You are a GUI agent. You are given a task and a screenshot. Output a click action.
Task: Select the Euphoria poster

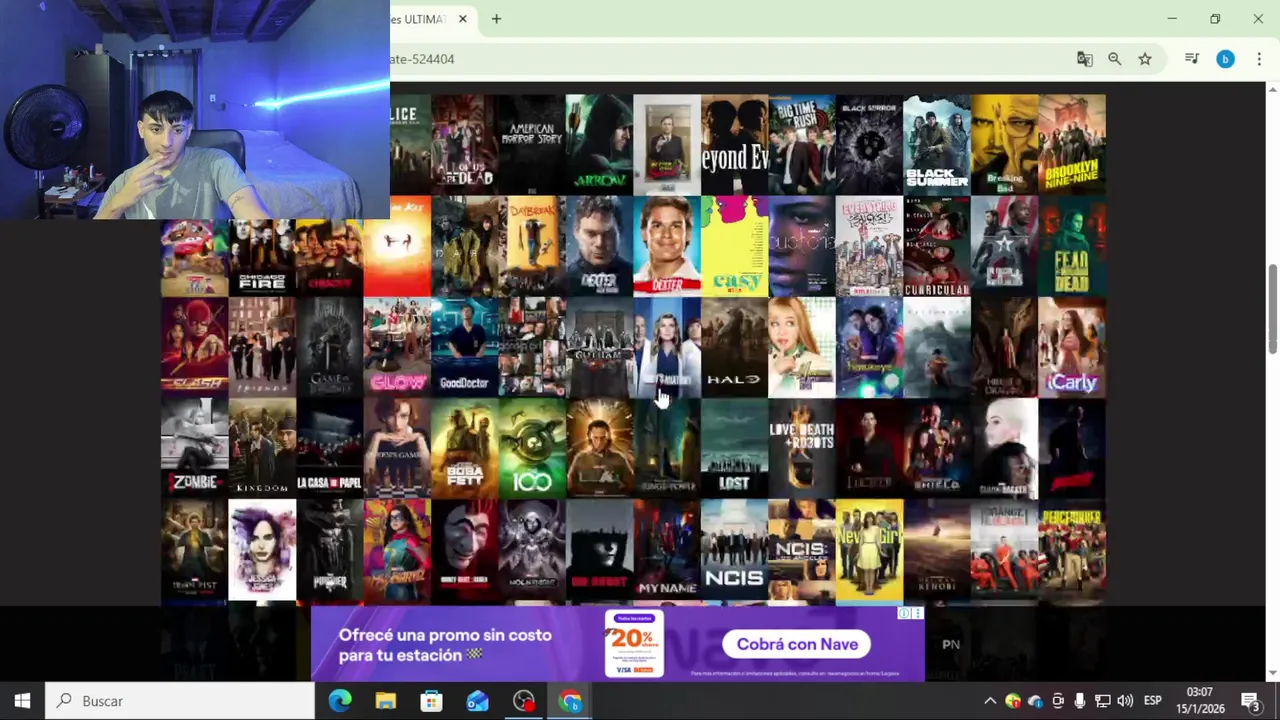pos(802,246)
